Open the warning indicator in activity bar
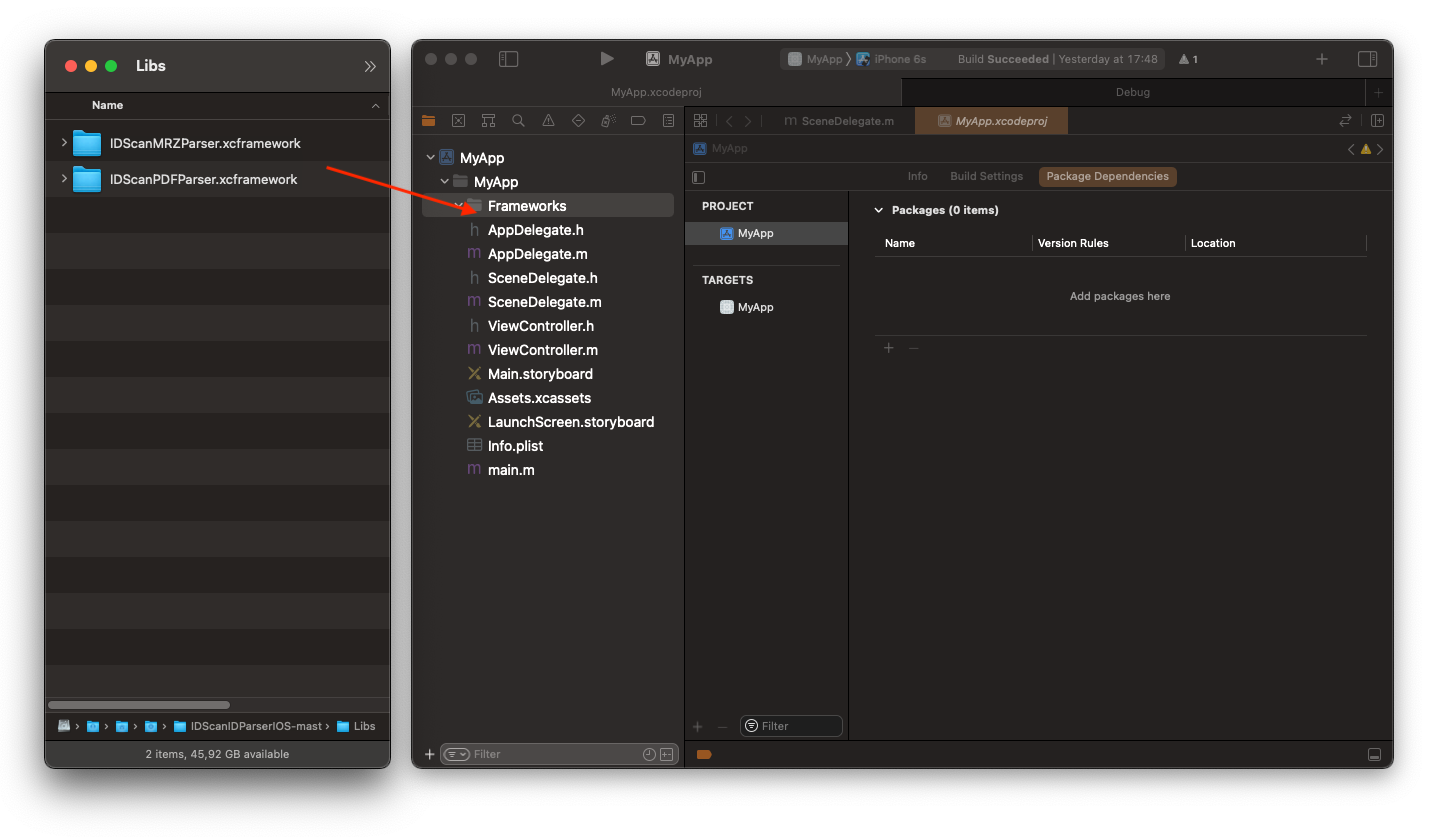The width and height of the screenshot is (1438, 839). point(1188,59)
